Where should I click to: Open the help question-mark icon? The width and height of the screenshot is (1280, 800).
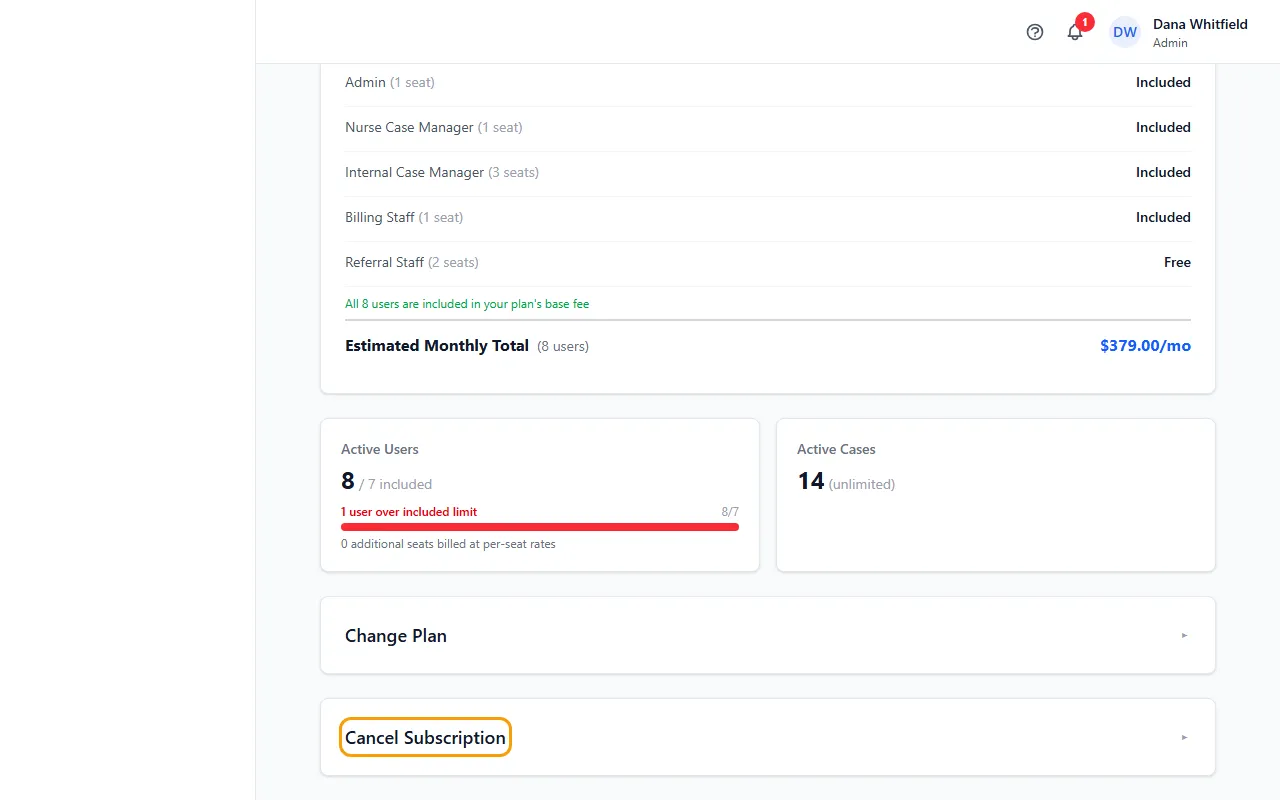click(1035, 32)
